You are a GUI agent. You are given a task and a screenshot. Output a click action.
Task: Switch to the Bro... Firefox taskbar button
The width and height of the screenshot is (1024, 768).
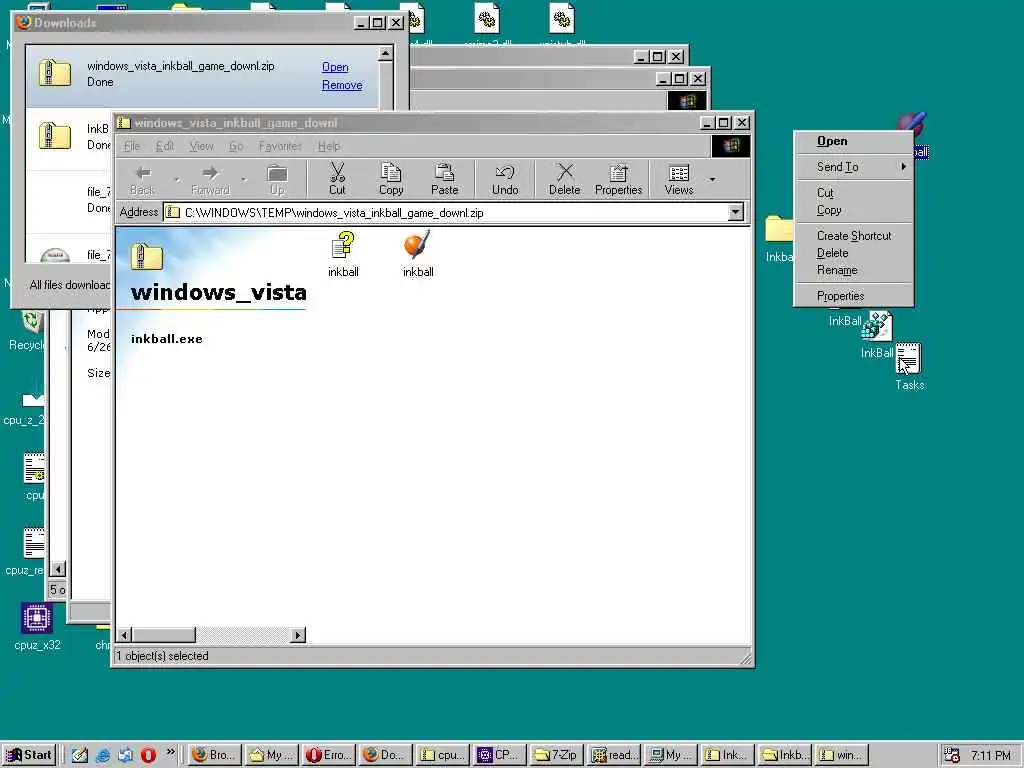point(215,755)
